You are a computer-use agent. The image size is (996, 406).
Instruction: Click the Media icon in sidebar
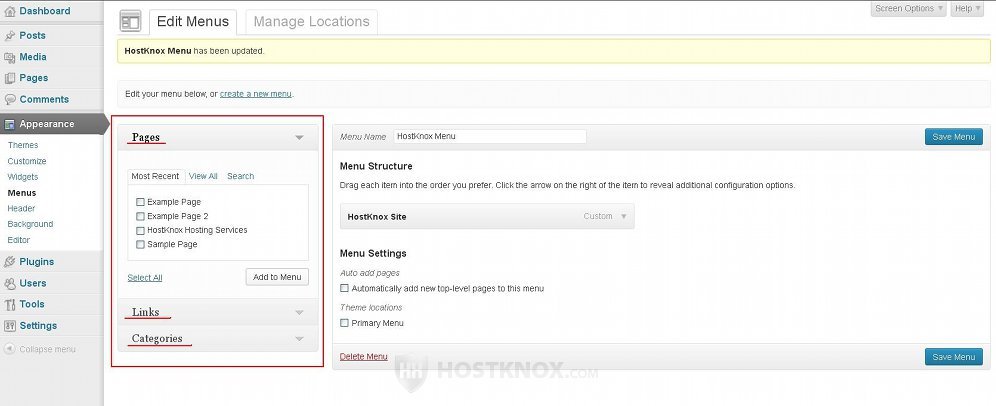(10, 57)
